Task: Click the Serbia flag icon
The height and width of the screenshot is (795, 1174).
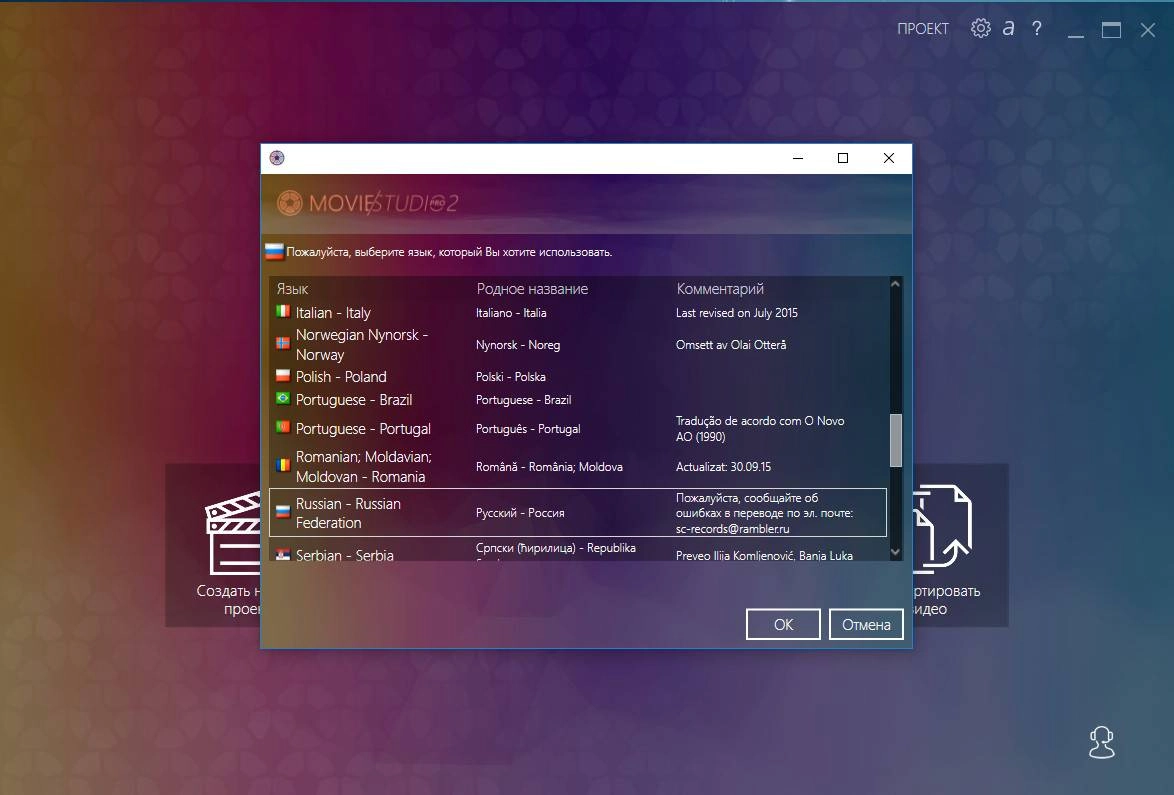Action: (283, 555)
